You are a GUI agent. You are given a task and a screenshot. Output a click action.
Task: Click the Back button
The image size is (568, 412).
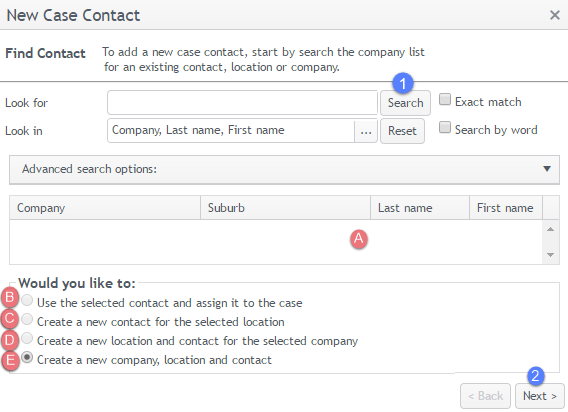(485, 396)
